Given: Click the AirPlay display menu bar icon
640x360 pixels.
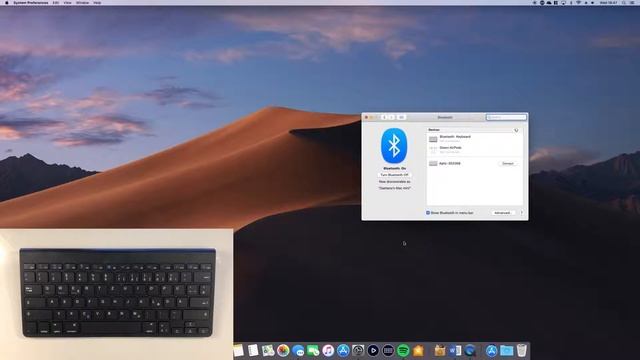Looking at the screenshot, I should 563,2.
